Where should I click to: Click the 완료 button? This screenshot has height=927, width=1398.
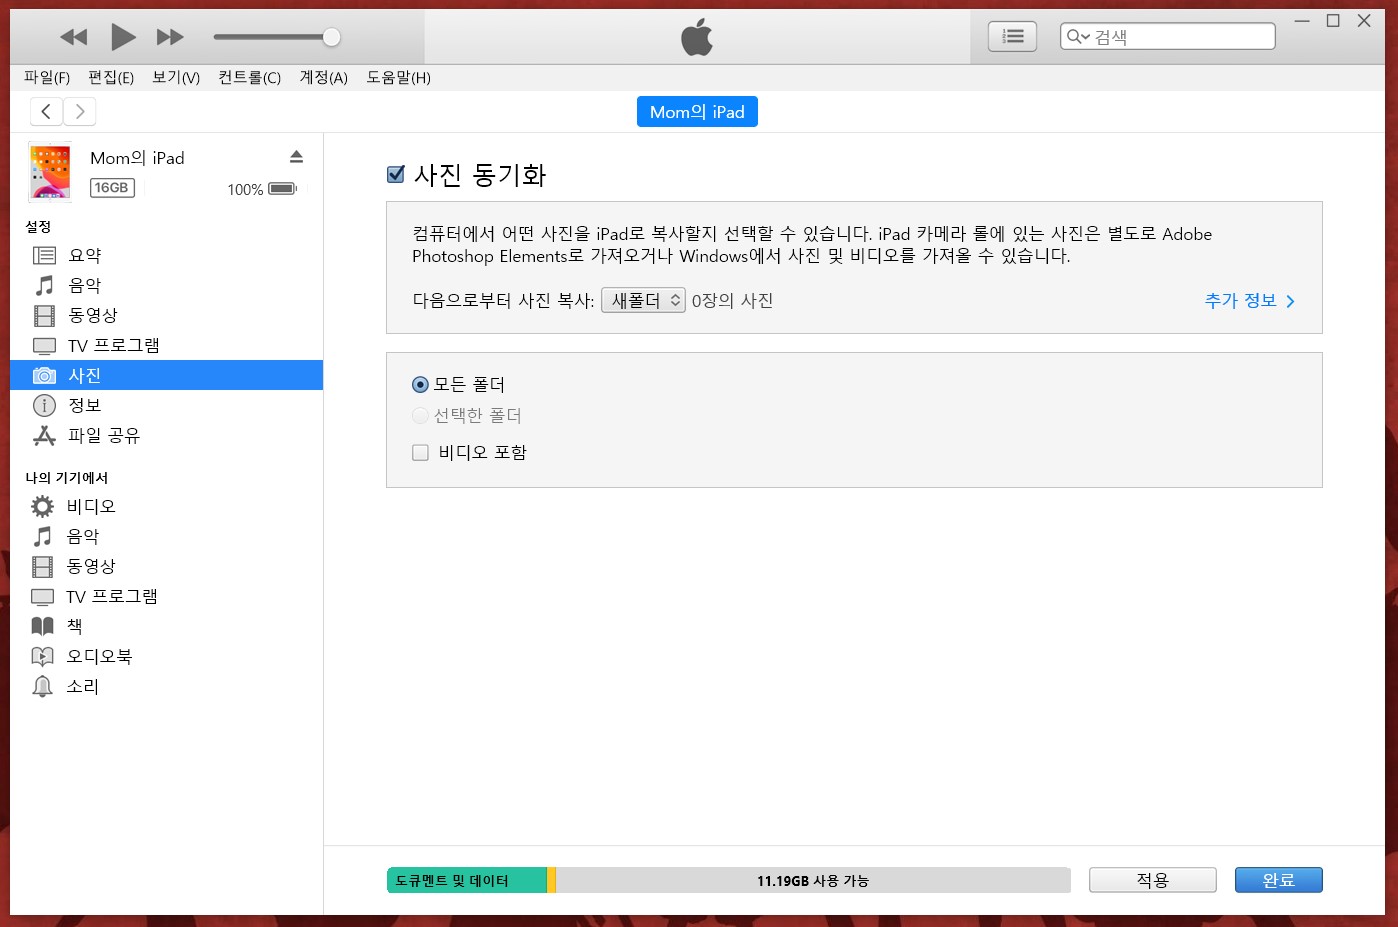click(1278, 880)
